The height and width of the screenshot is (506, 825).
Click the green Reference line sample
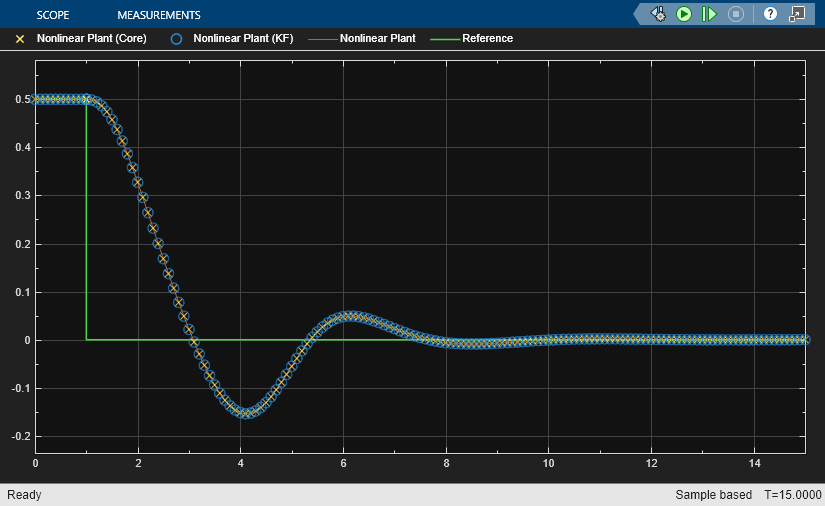445,39
